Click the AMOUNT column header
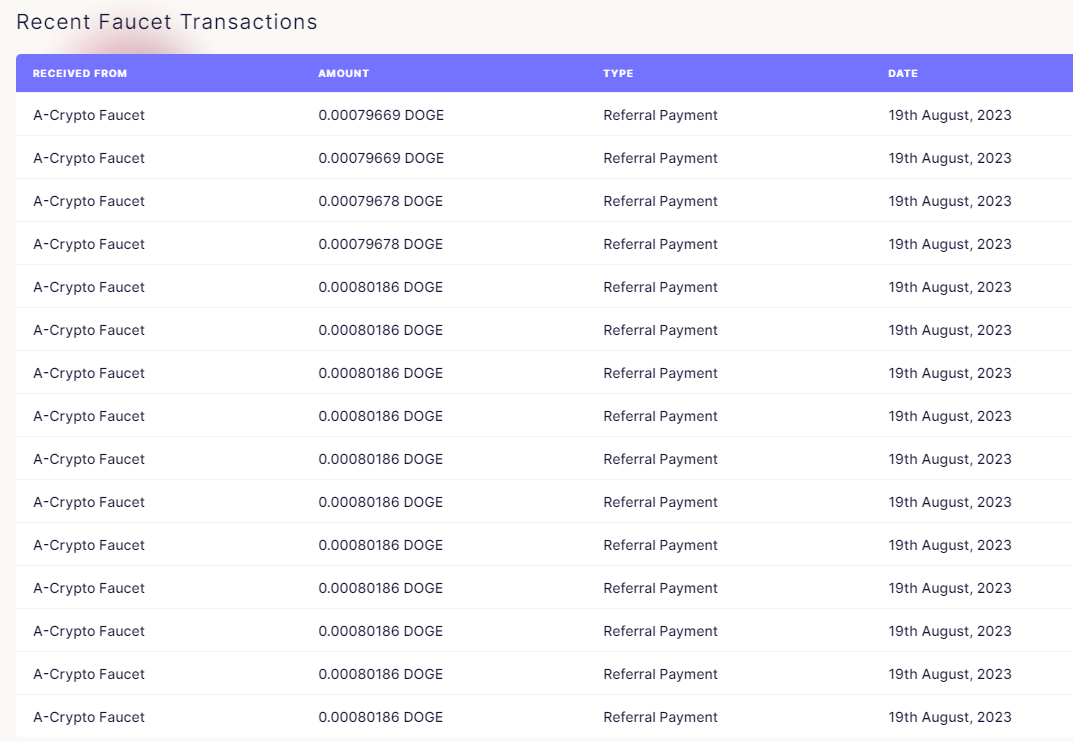 click(x=344, y=73)
